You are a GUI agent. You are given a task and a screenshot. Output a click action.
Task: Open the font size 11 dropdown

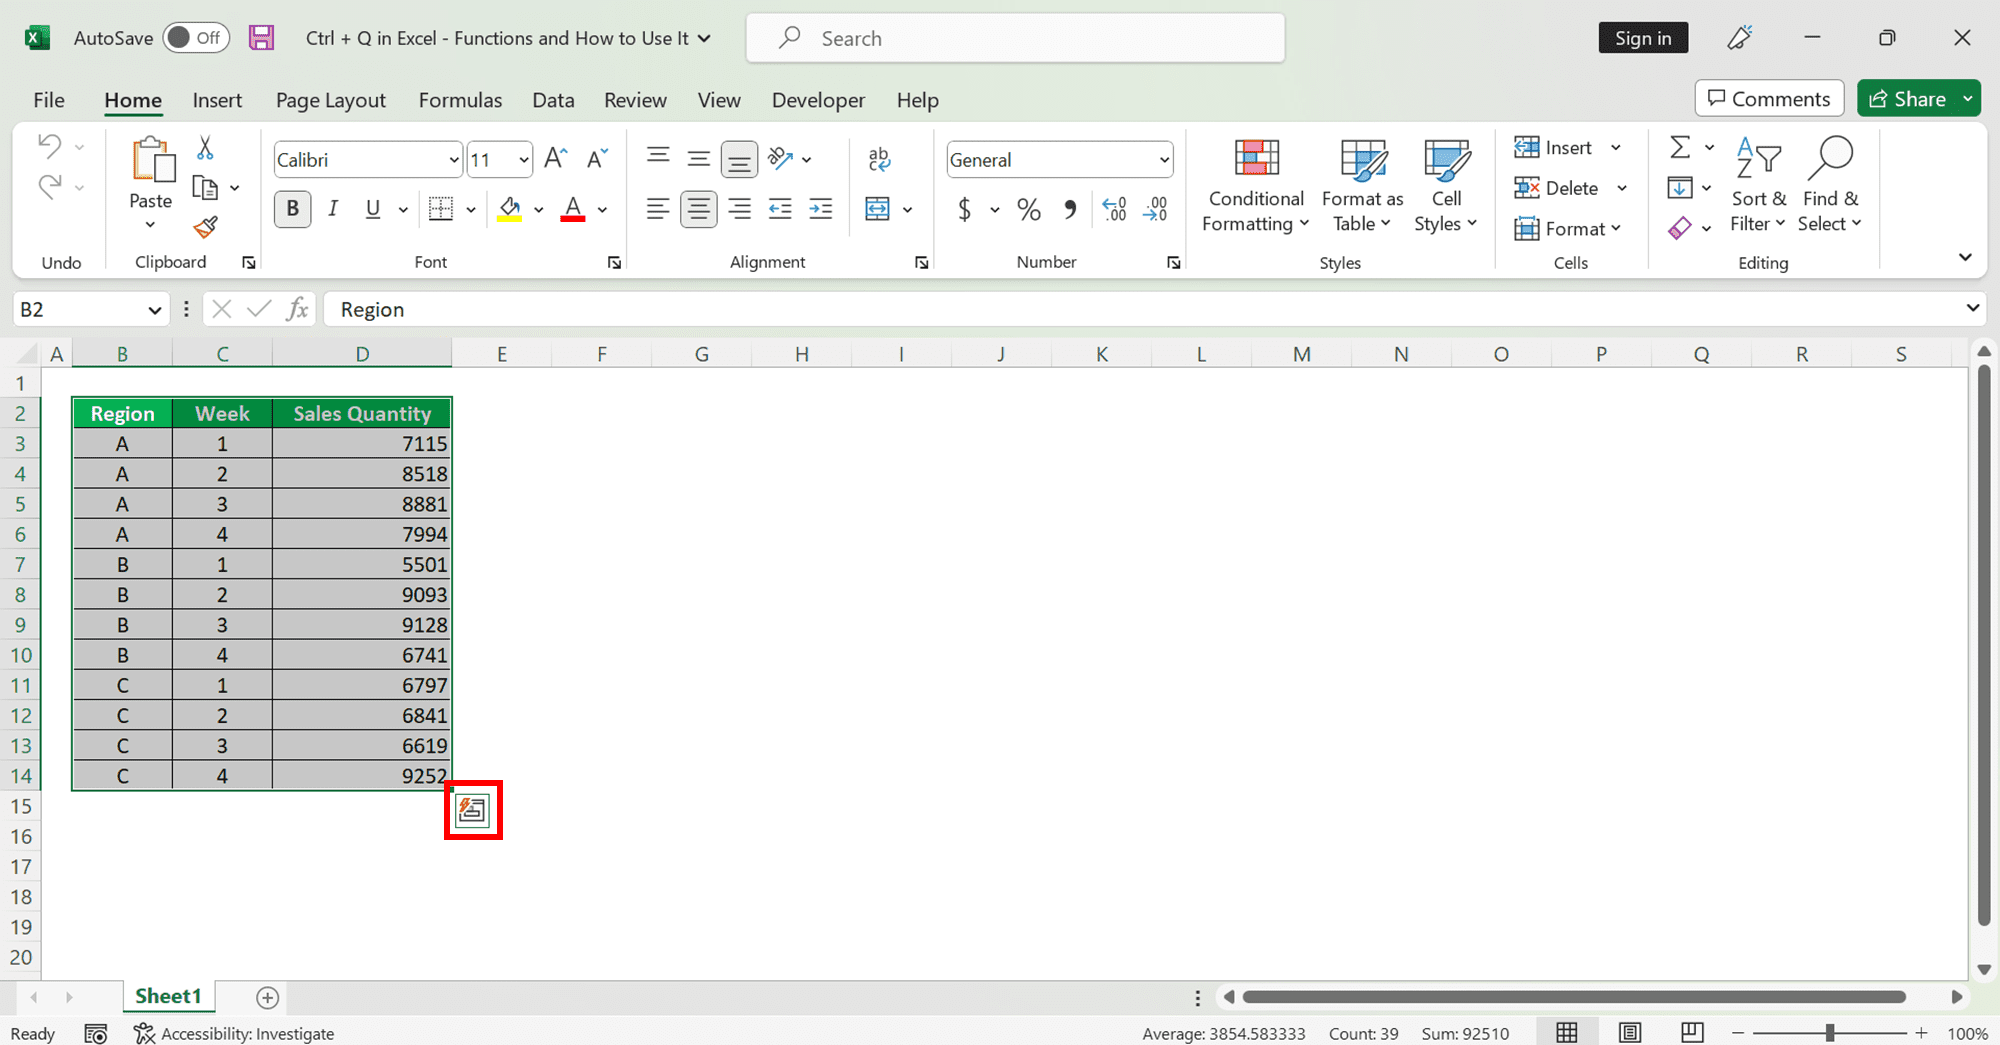(523, 160)
